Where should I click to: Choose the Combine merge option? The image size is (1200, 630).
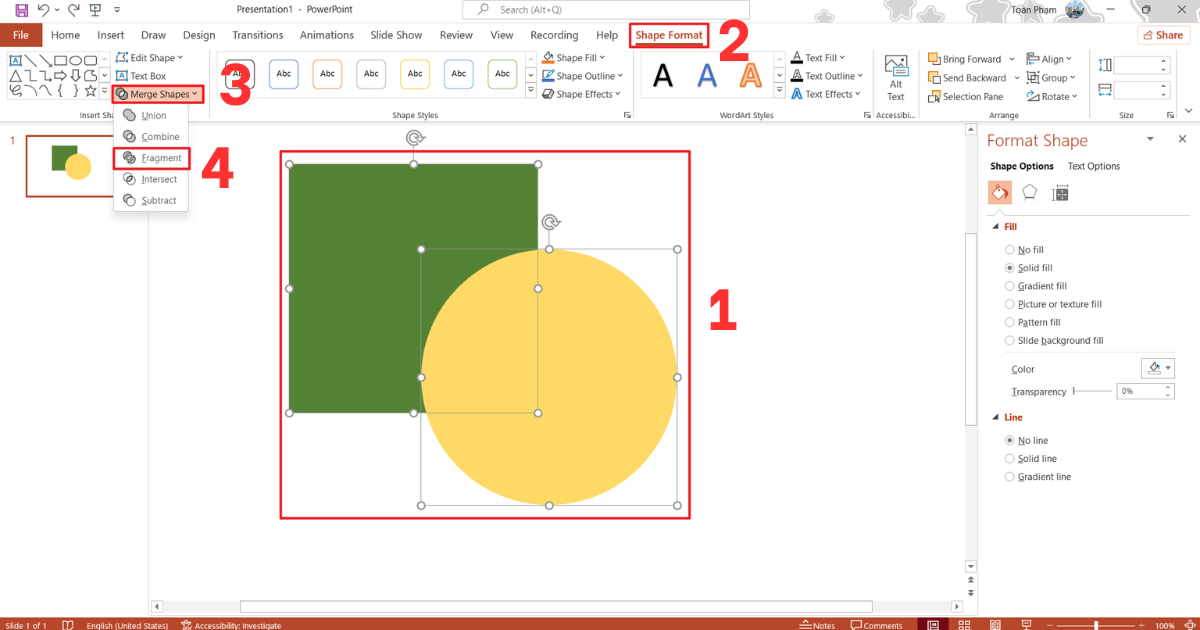click(x=151, y=137)
